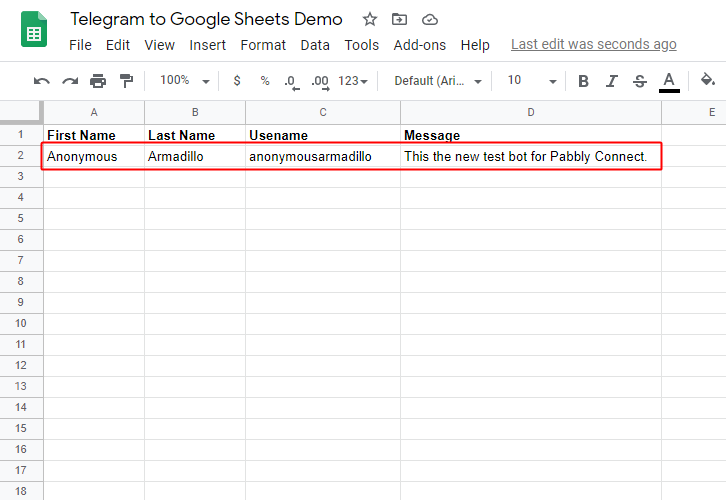This screenshot has height=500, width=726.
Task: Check the cloud save status icon
Action: click(x=430, y=19)
